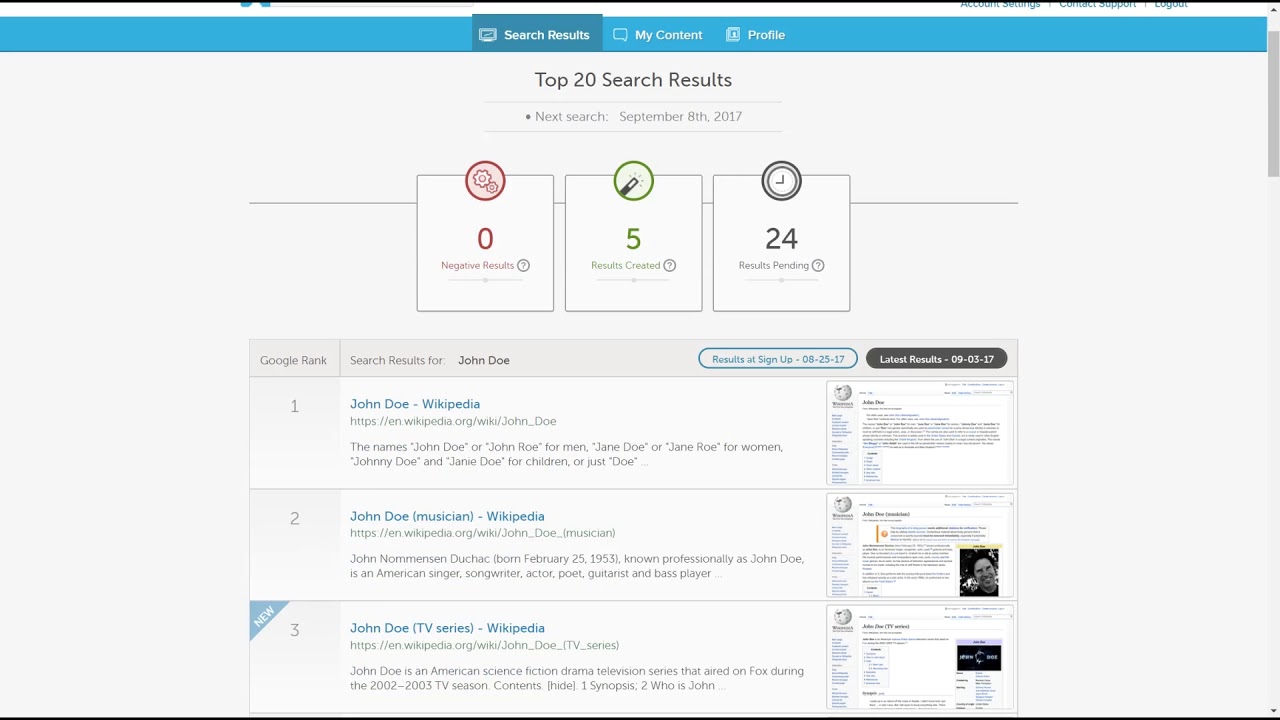Screen dimensions: 1280x720
Task: Click Account Settings link
Action: 1000,4
